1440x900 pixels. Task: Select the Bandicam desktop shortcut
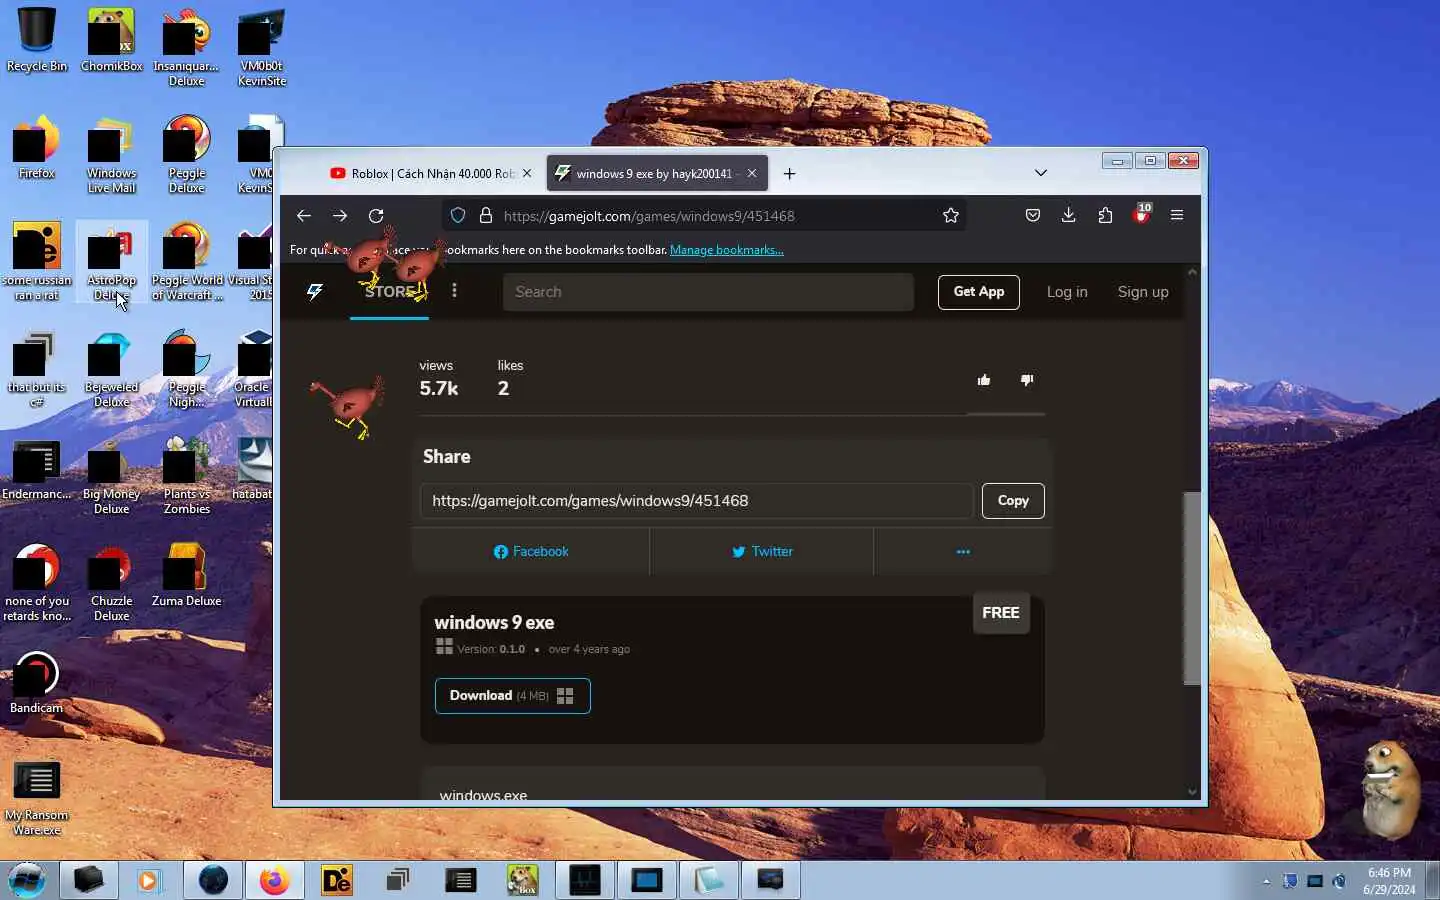(x=37, y=682)
